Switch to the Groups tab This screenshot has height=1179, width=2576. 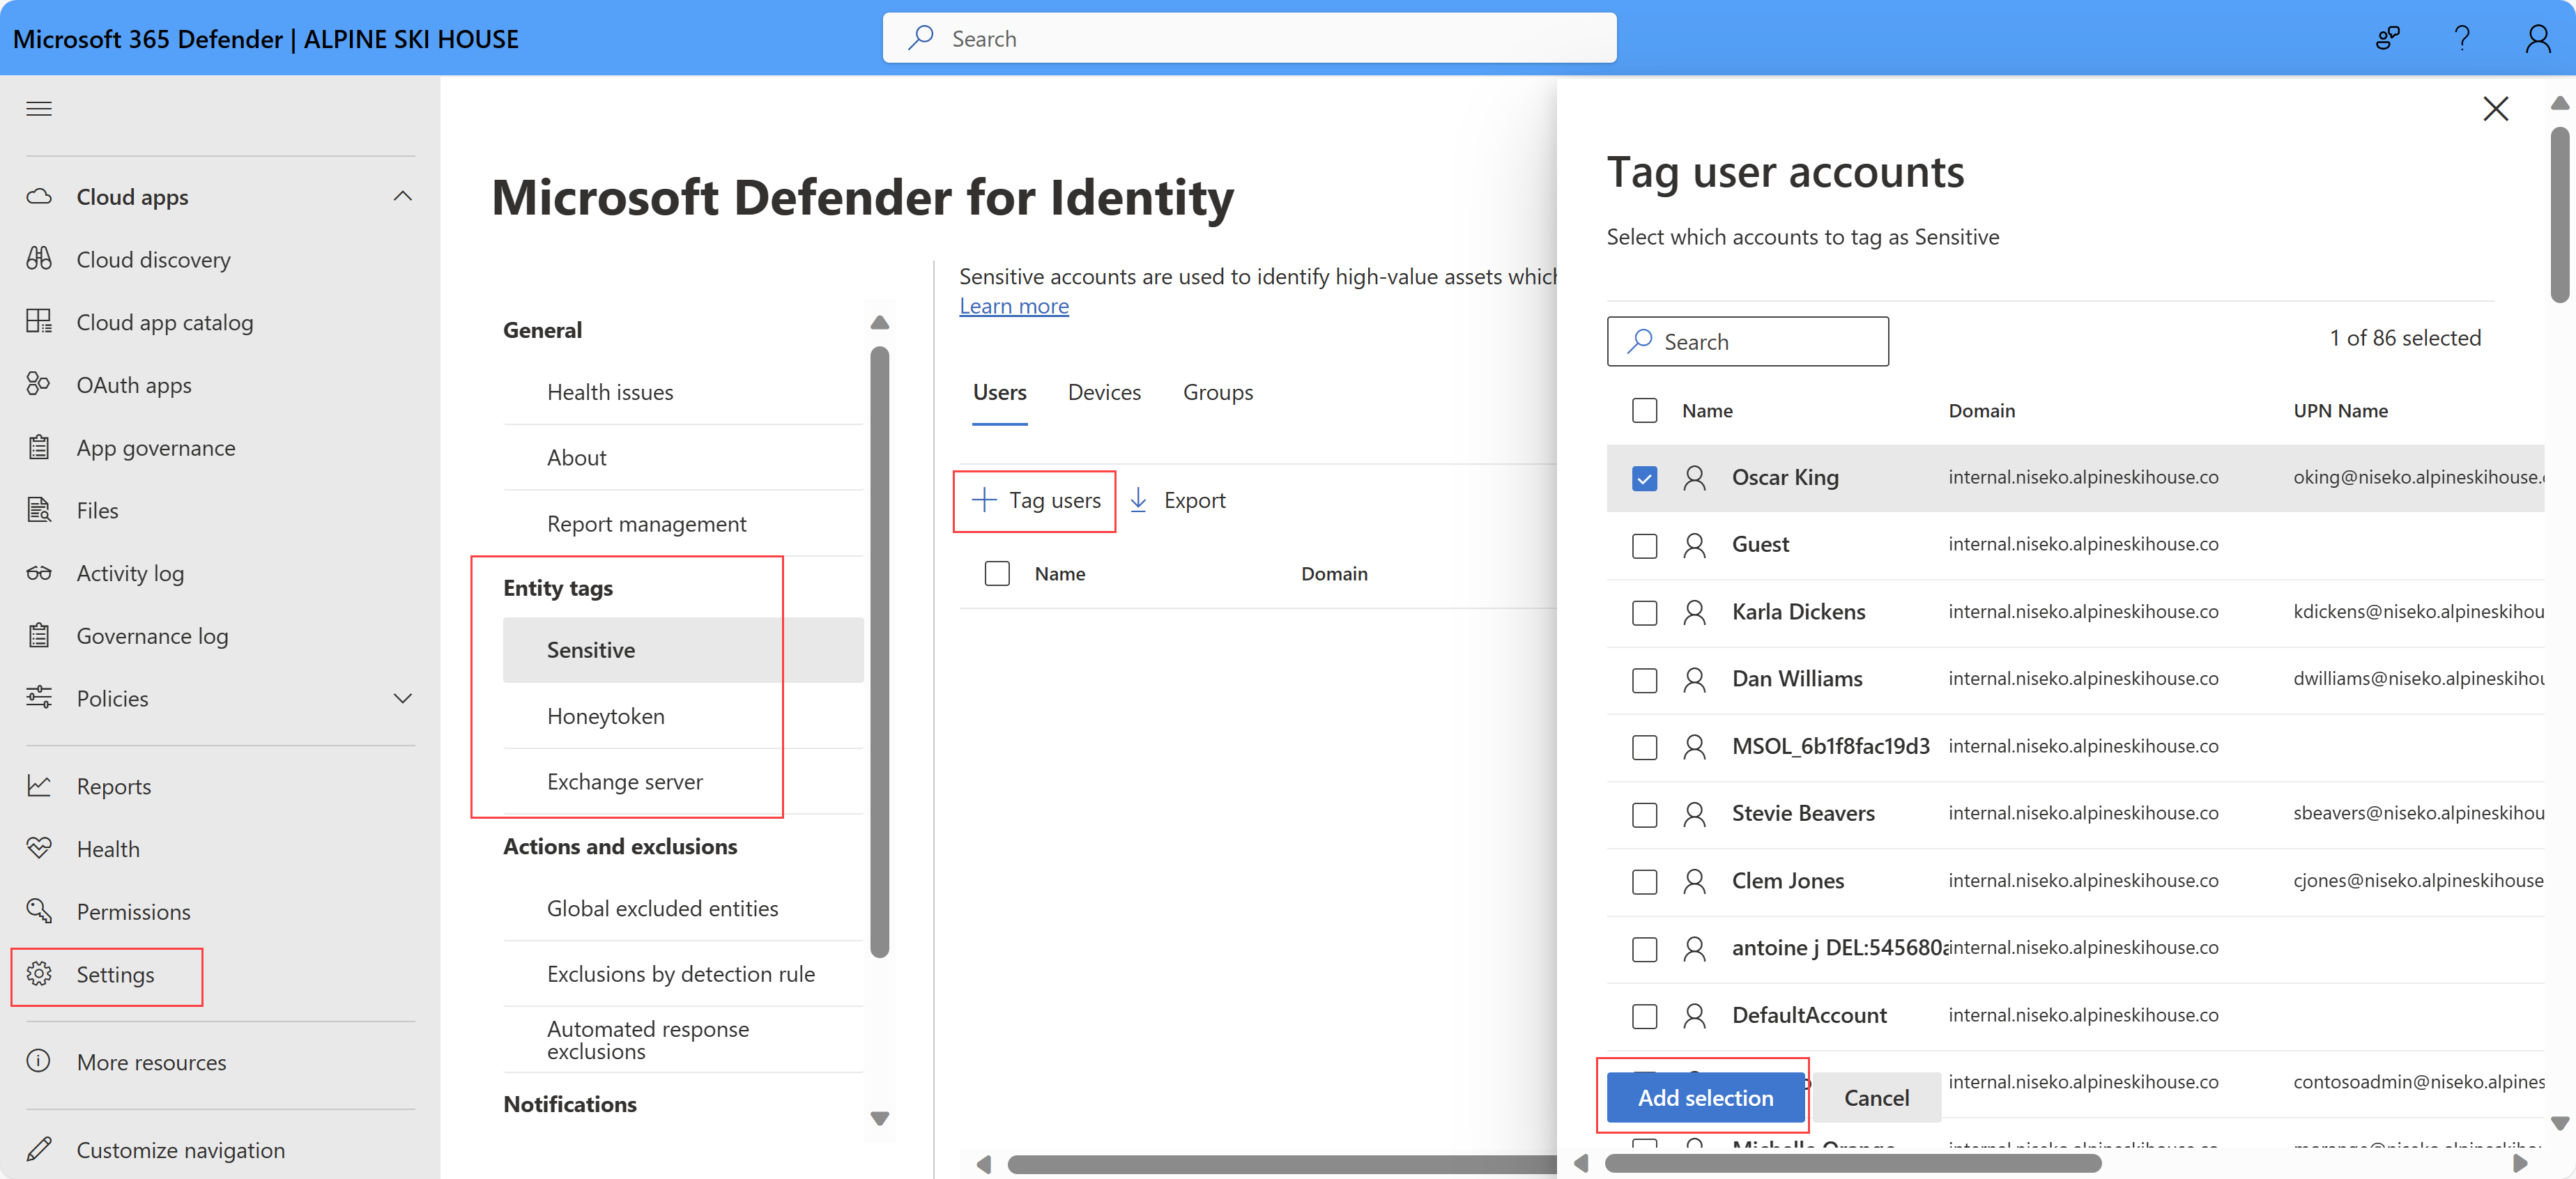(x=1217, y=392)
